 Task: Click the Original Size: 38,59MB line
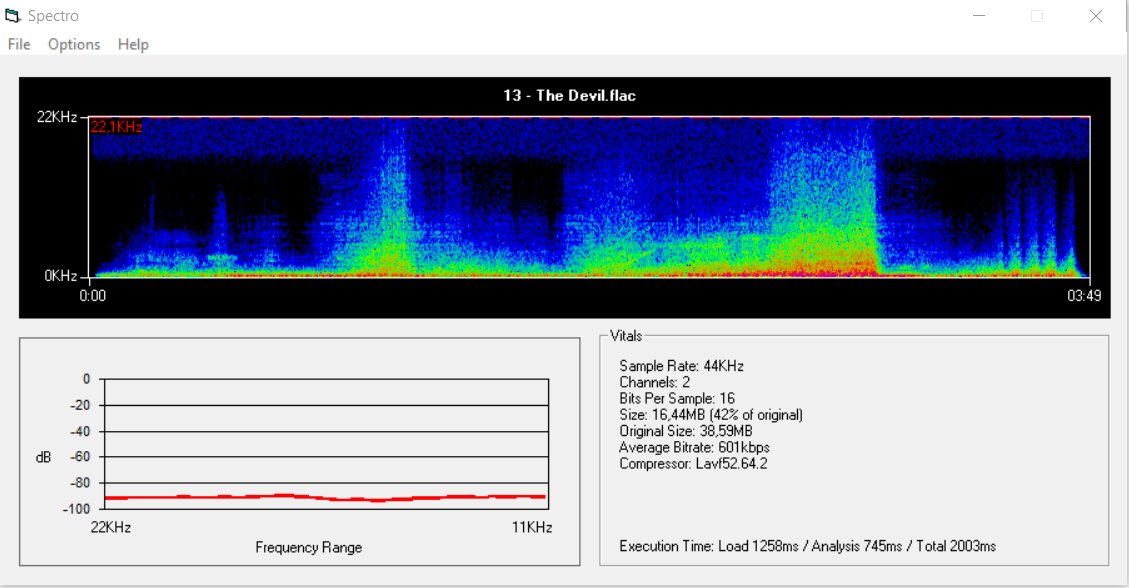coord(685,431)
